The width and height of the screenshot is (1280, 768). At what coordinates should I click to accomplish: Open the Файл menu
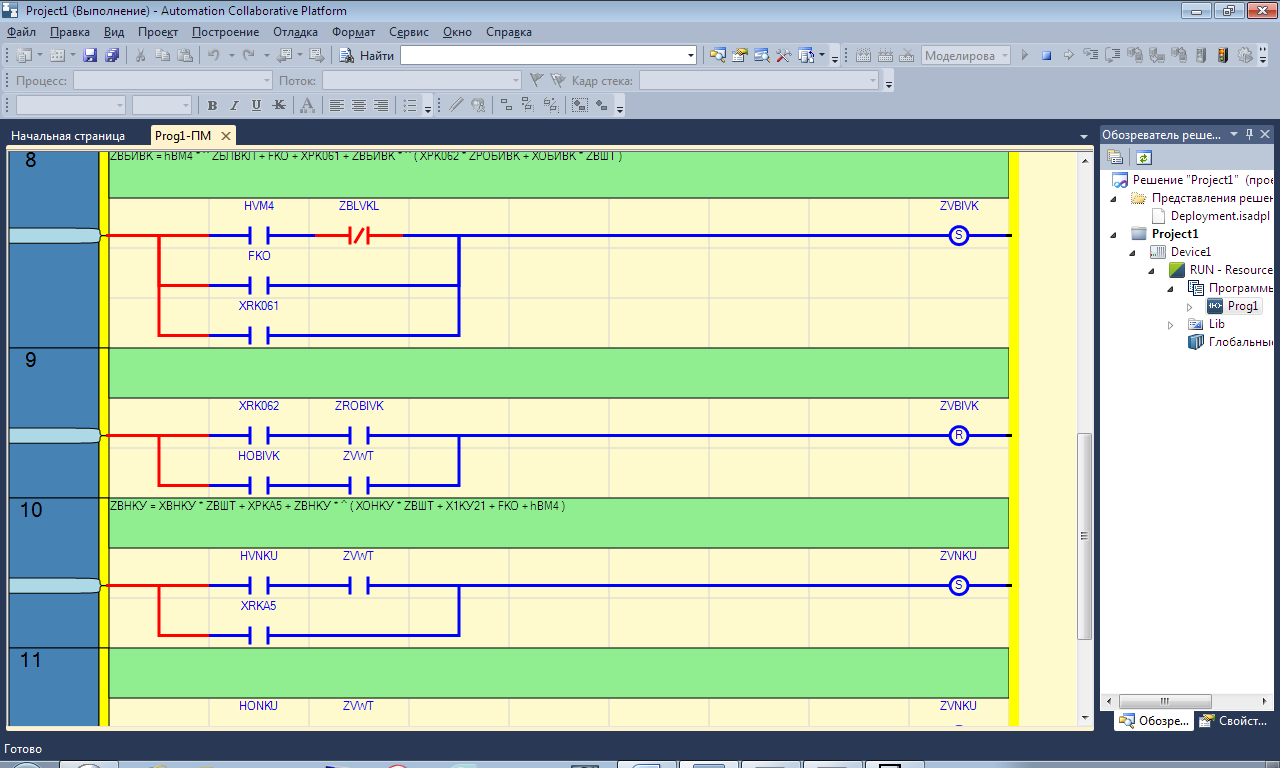20,32
